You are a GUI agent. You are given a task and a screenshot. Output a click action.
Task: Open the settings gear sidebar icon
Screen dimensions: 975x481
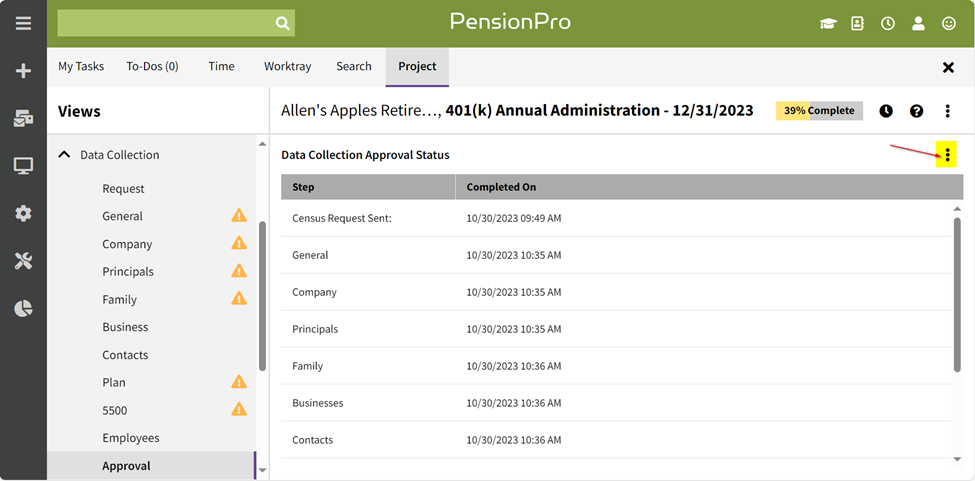(24, 214)
